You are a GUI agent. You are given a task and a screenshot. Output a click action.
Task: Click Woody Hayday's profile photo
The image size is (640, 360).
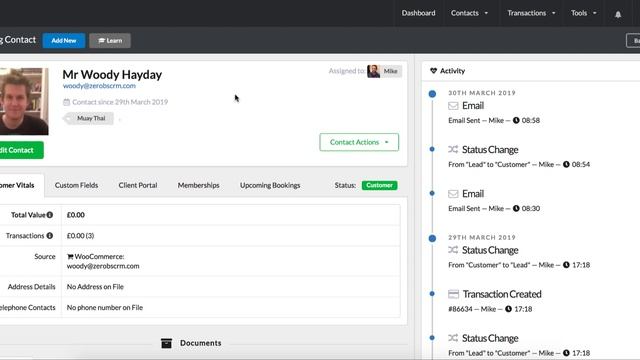pyautogui.click(x=23, y=101)
